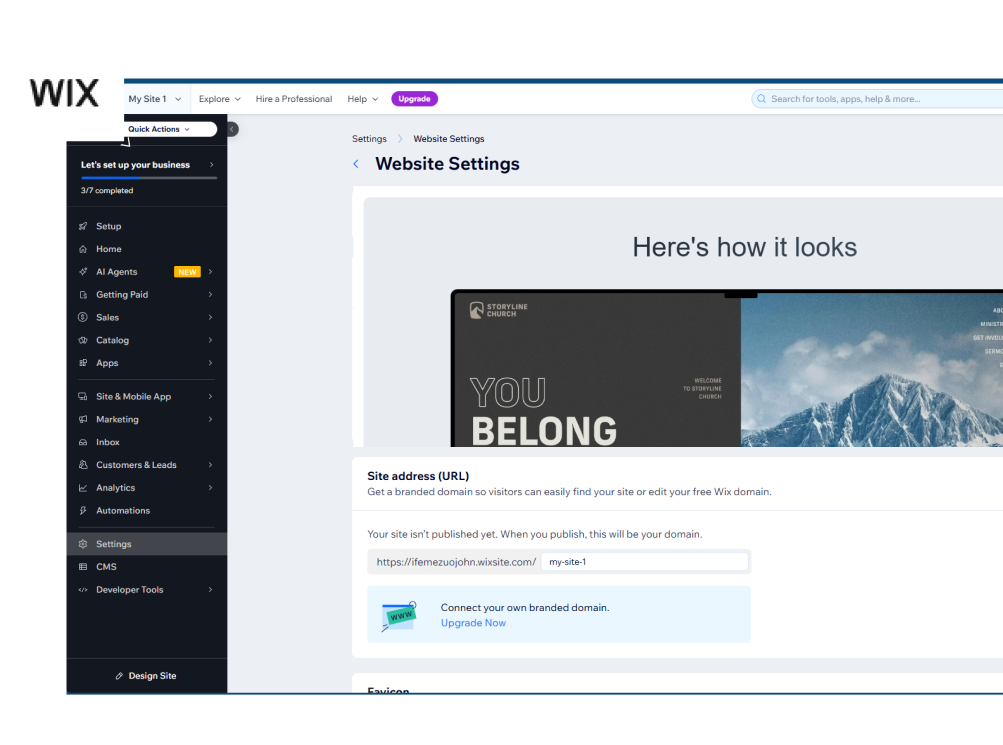Click the Upgrade Now link
This screenshot has width=1003, height=745.
[473, 623]
